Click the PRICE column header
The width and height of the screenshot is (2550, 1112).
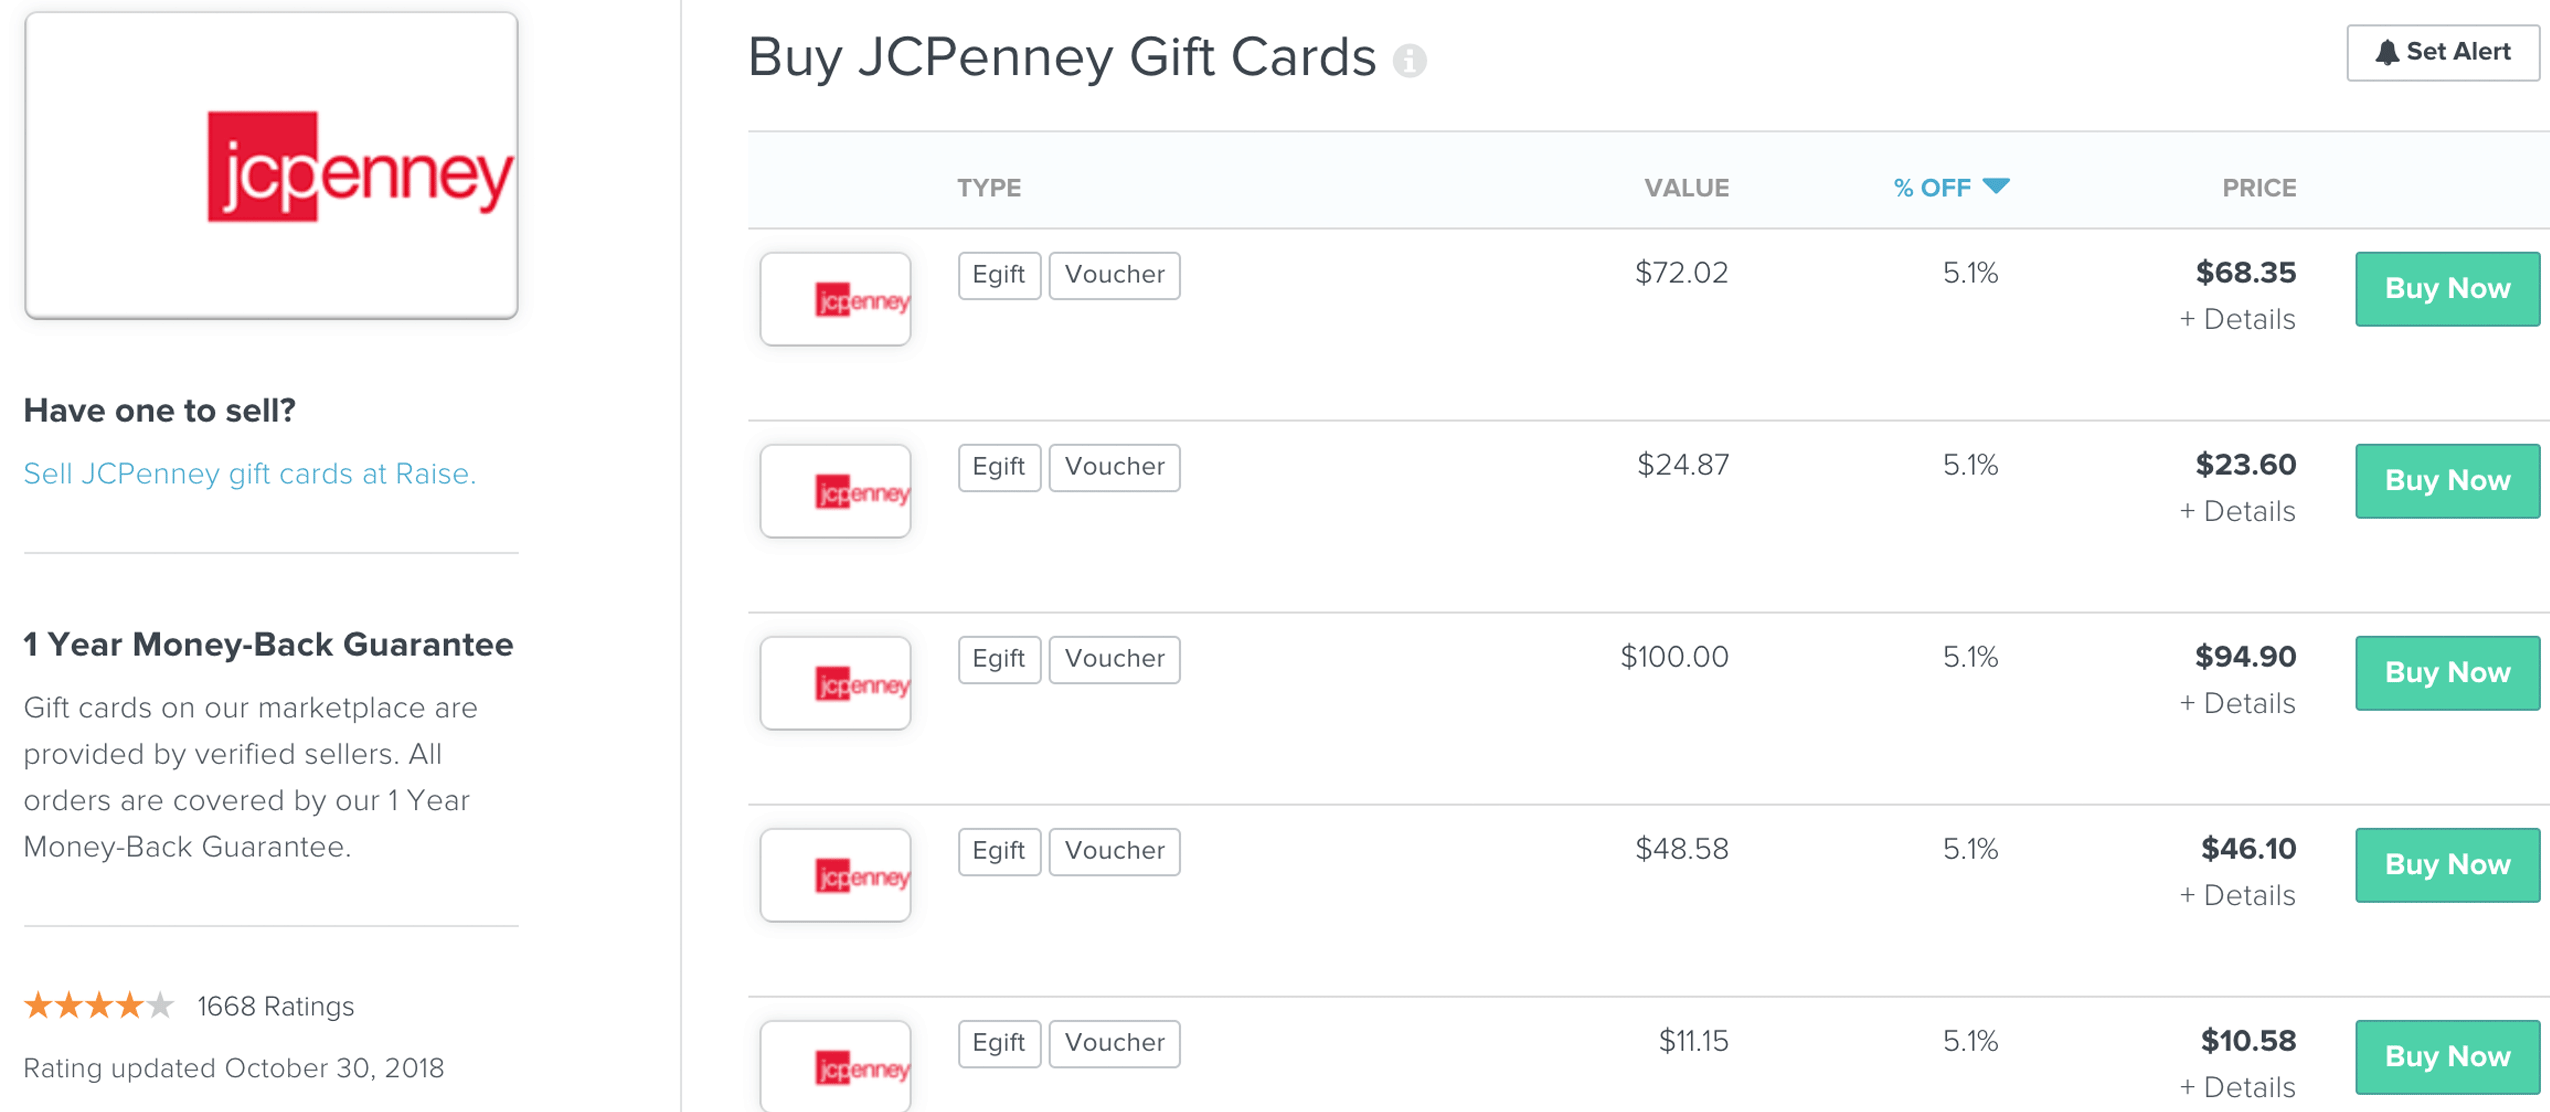coord(2257,188)
